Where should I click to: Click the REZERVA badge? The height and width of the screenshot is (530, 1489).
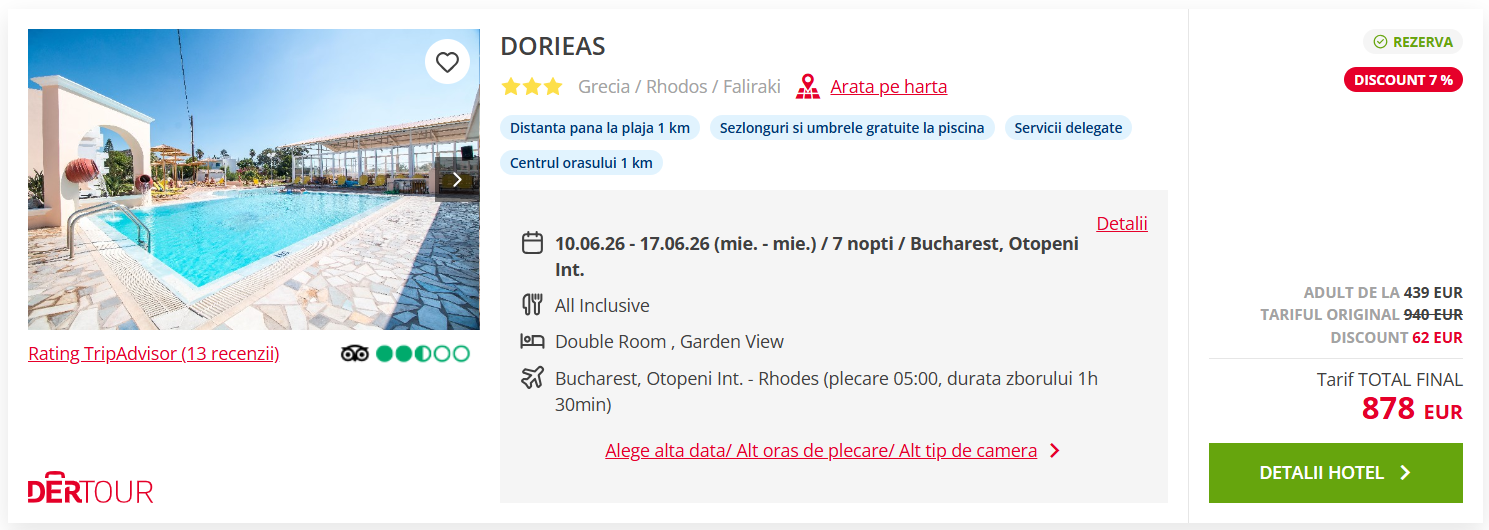point(1412,42)
